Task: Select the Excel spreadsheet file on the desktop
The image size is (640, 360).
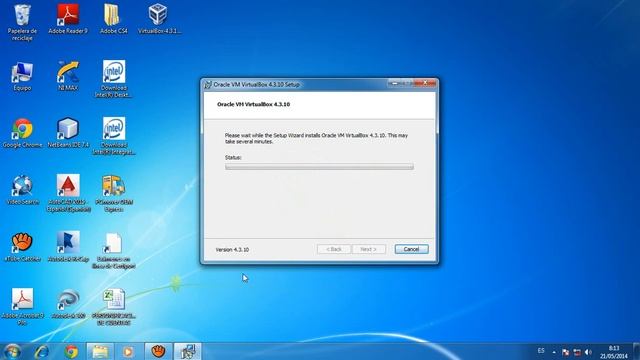Action: pos(113,307)
